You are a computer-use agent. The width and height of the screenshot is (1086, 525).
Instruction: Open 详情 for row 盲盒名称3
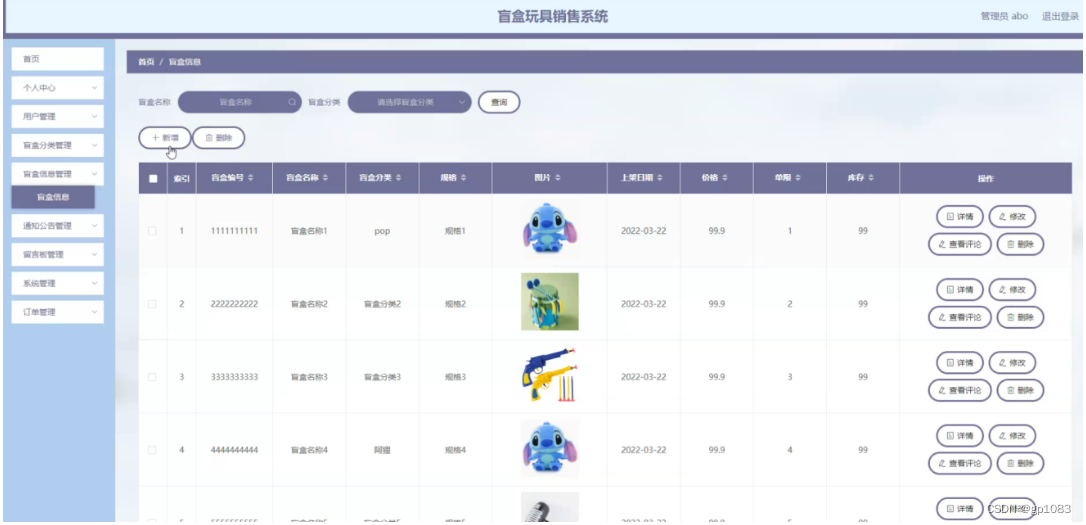[959, 362]
